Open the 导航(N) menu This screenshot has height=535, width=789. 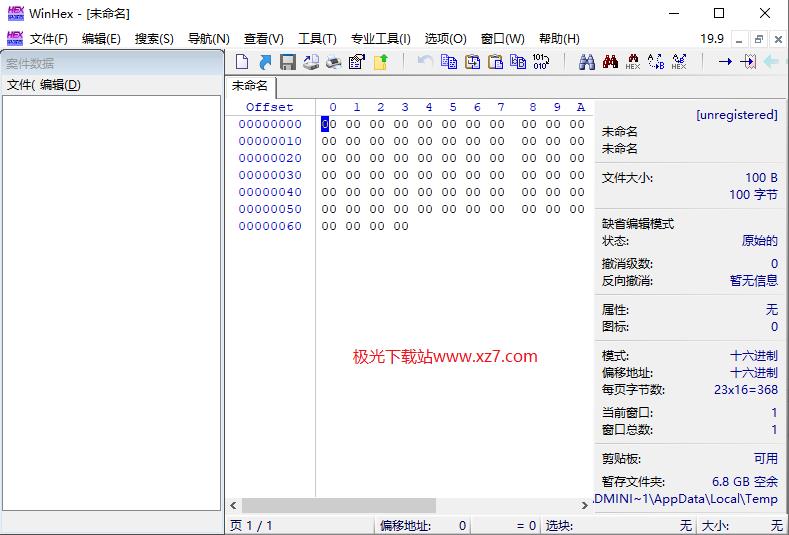(x=208, y=39)
